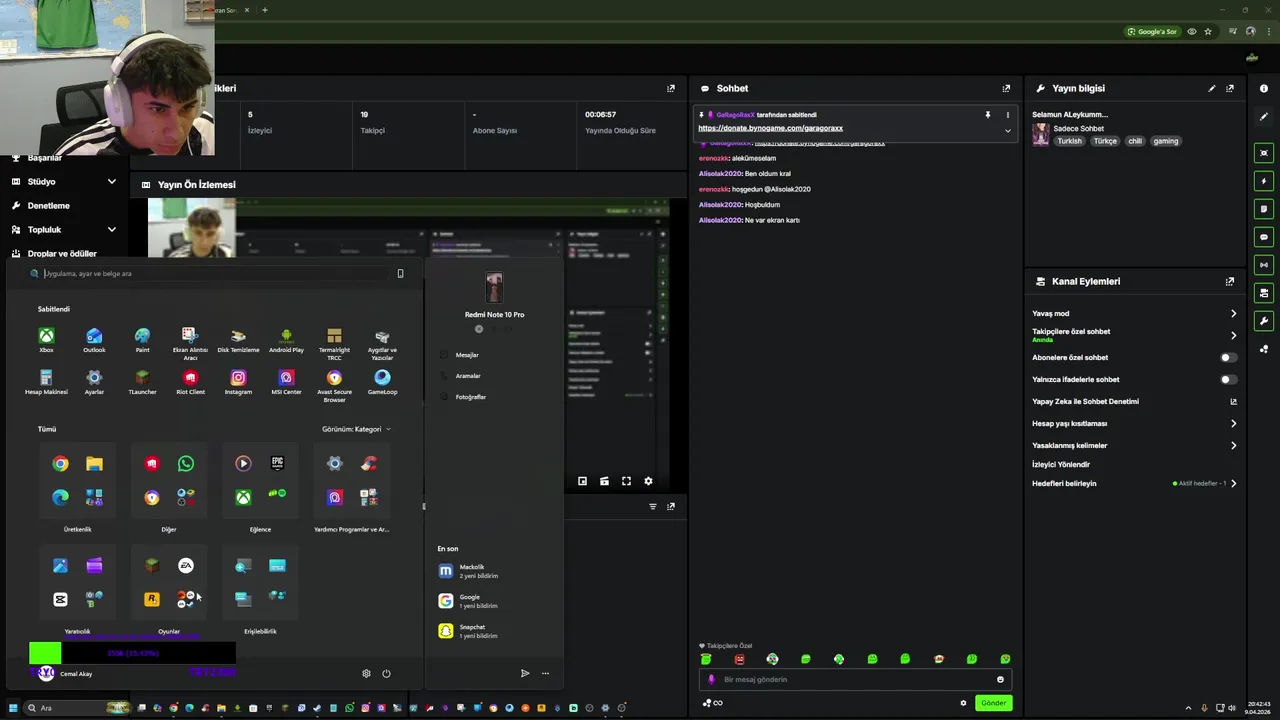The height and width of the screenshot is (720, 1280).
Task: Expand Takipçilere özel sohbet settings
Action: pyautogui.click(x=1233, y=335)
